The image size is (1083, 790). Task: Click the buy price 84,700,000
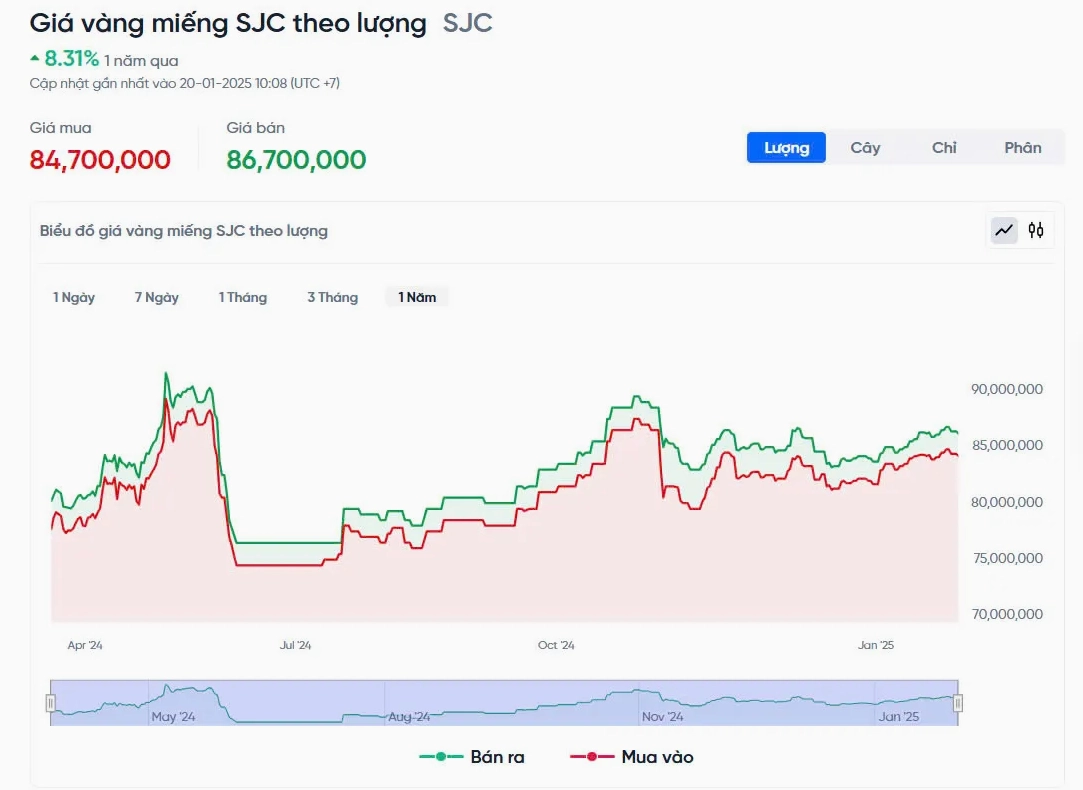(100, 160)
